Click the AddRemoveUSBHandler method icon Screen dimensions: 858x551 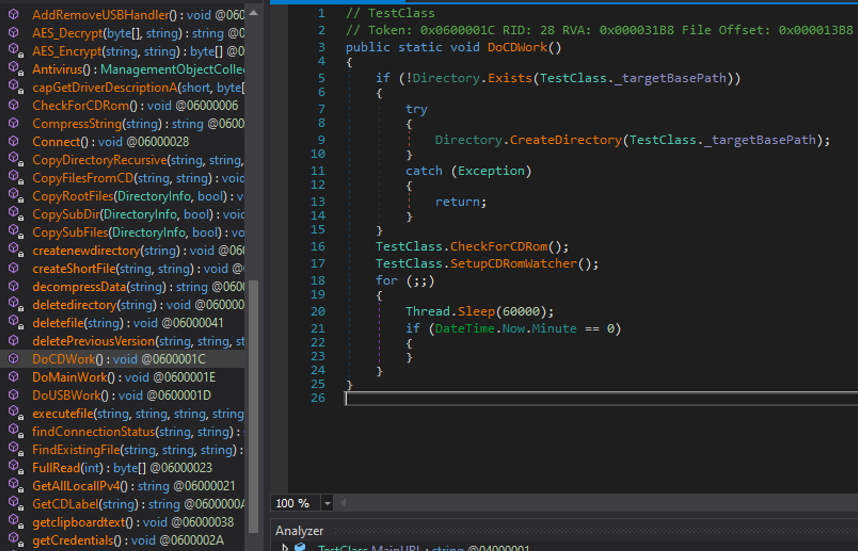(x=14, y=15)
